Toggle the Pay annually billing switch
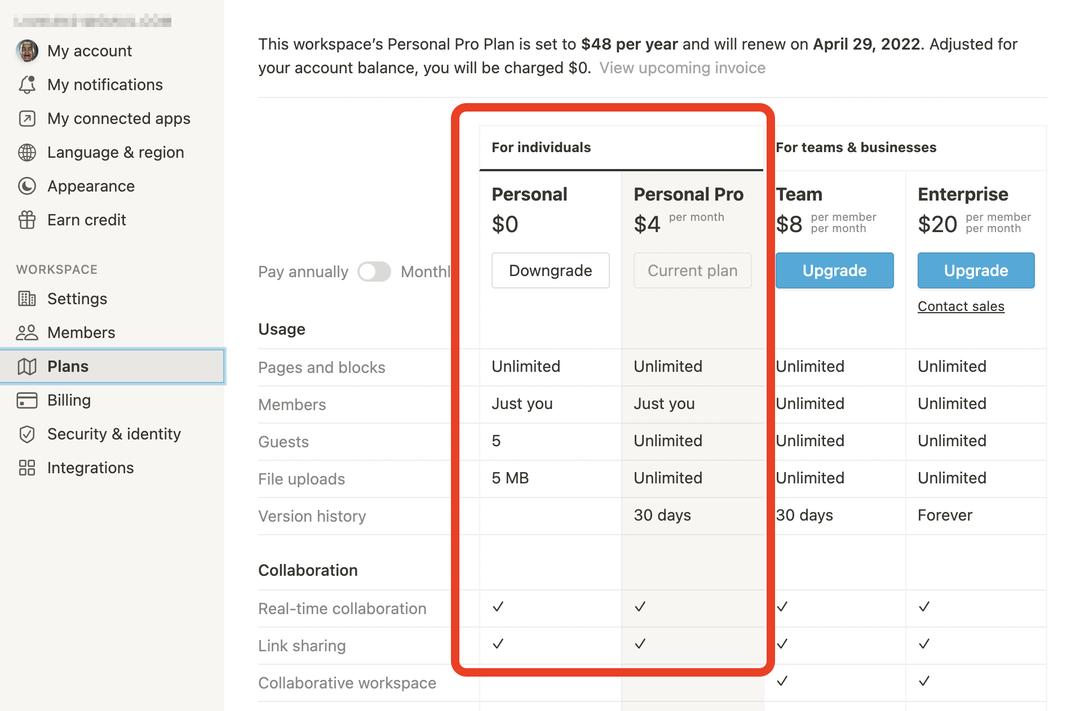1080x711 pixels. 374,272
